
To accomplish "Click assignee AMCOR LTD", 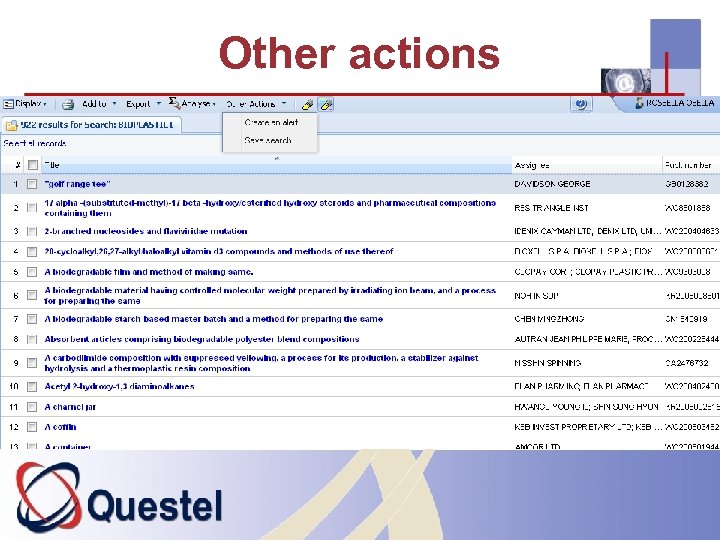I will pos(537,446).
